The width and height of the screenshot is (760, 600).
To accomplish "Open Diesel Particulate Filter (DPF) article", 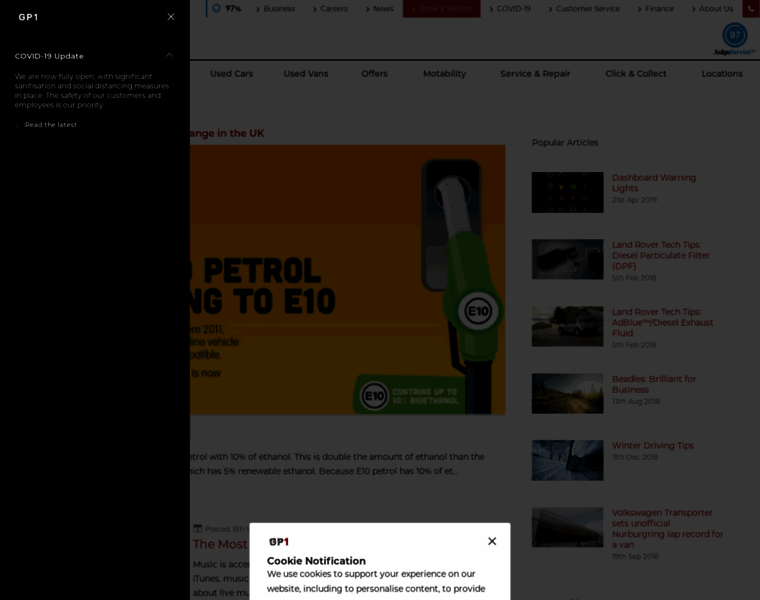I will [x=660, y=255].
